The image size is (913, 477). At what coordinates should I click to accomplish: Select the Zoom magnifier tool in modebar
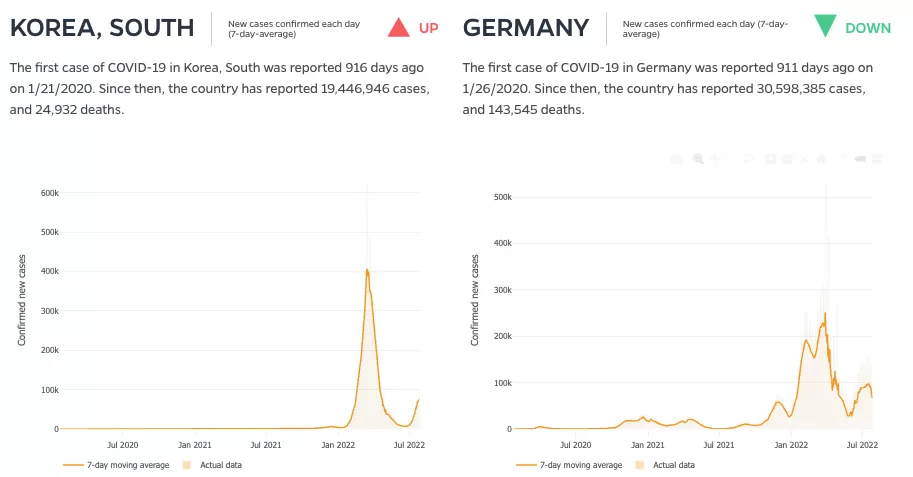click(698, 159)
